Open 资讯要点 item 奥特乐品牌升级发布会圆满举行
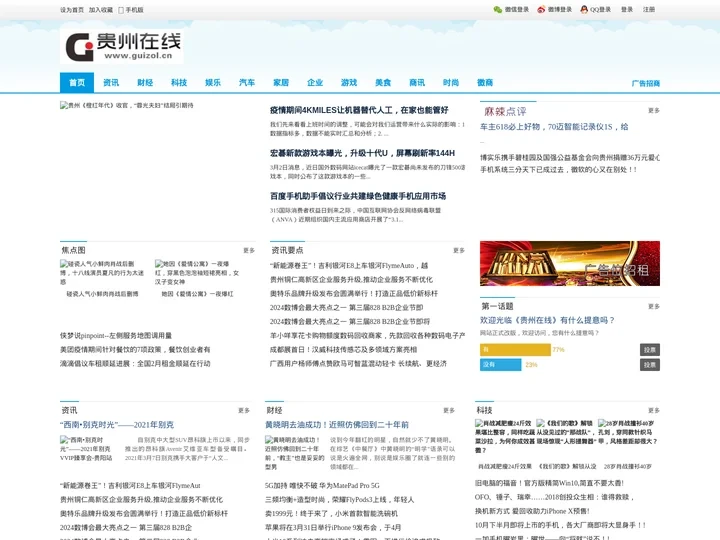The width and height of the screenshot is (720, 540). [354, 294]
